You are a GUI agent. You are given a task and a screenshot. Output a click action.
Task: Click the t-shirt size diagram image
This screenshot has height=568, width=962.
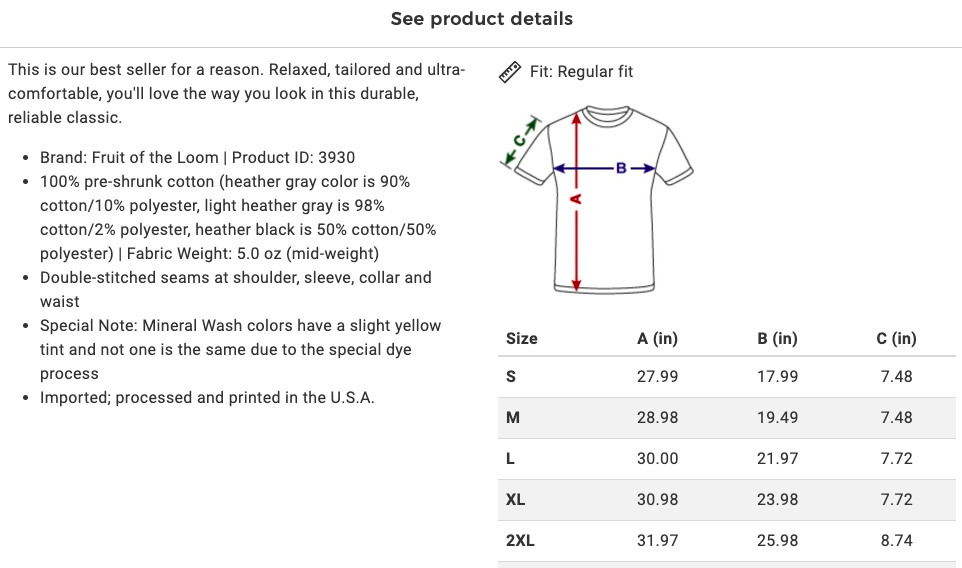click(599, 200)
